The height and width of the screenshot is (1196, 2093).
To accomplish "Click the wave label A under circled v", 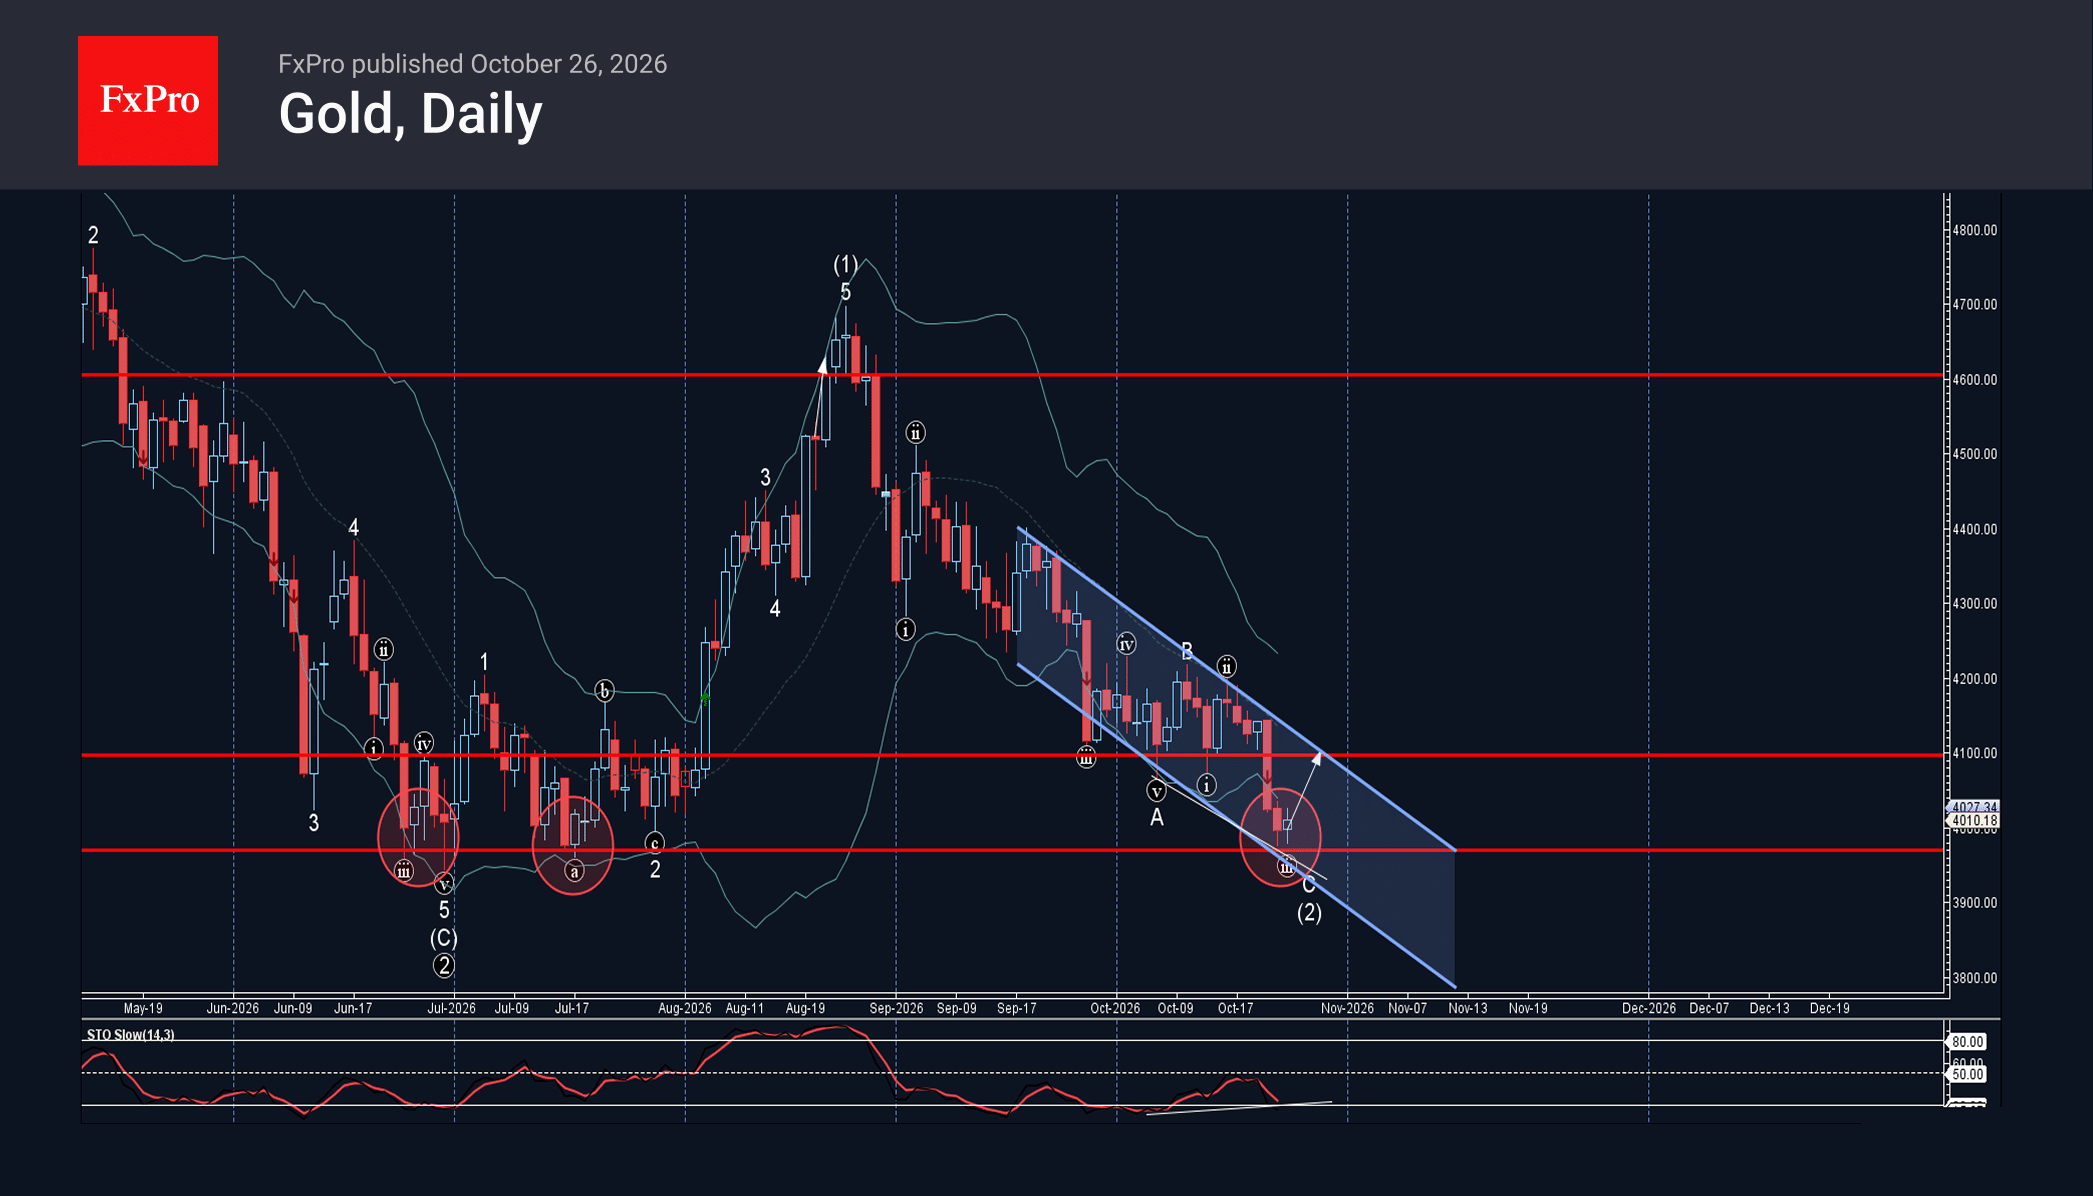I will [x=1157, y=818].
